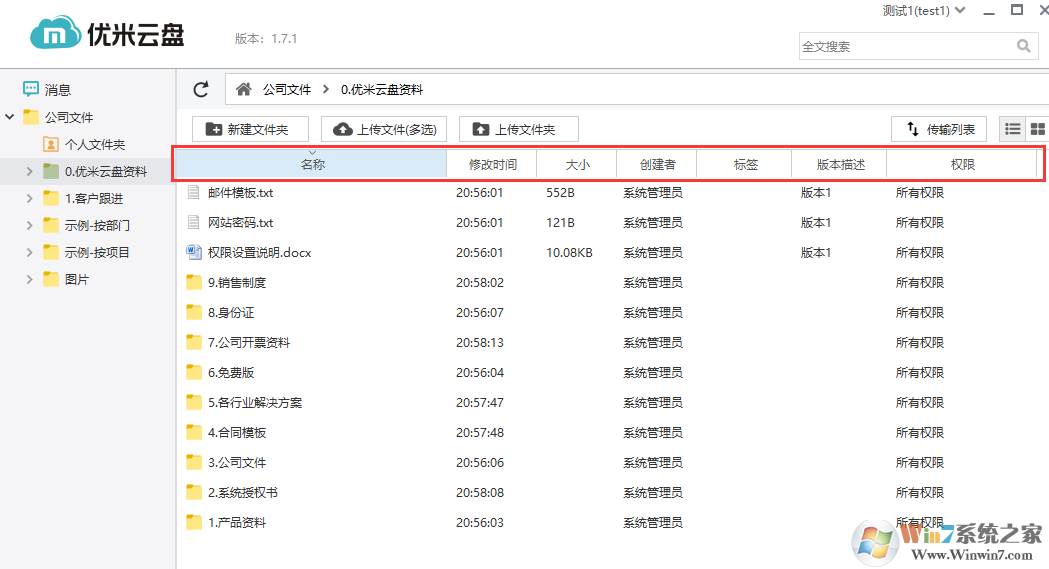Image resolution: width=1049 pixels, height=569 pixels.
Task: Click the breadcrumb arrow after 公司文件
Action: coord(326,89)
